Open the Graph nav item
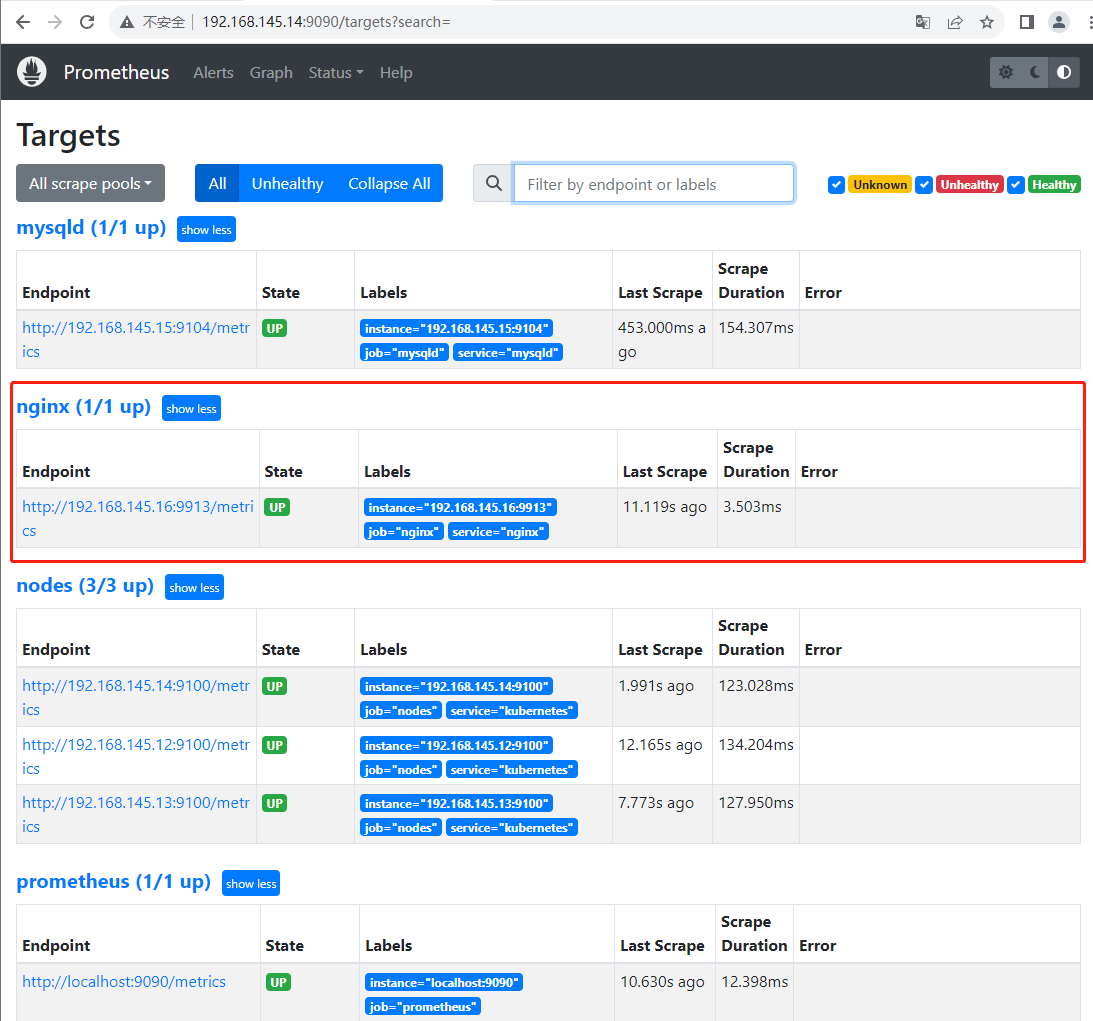The image size is (1093, 1021). pos(271,72)
